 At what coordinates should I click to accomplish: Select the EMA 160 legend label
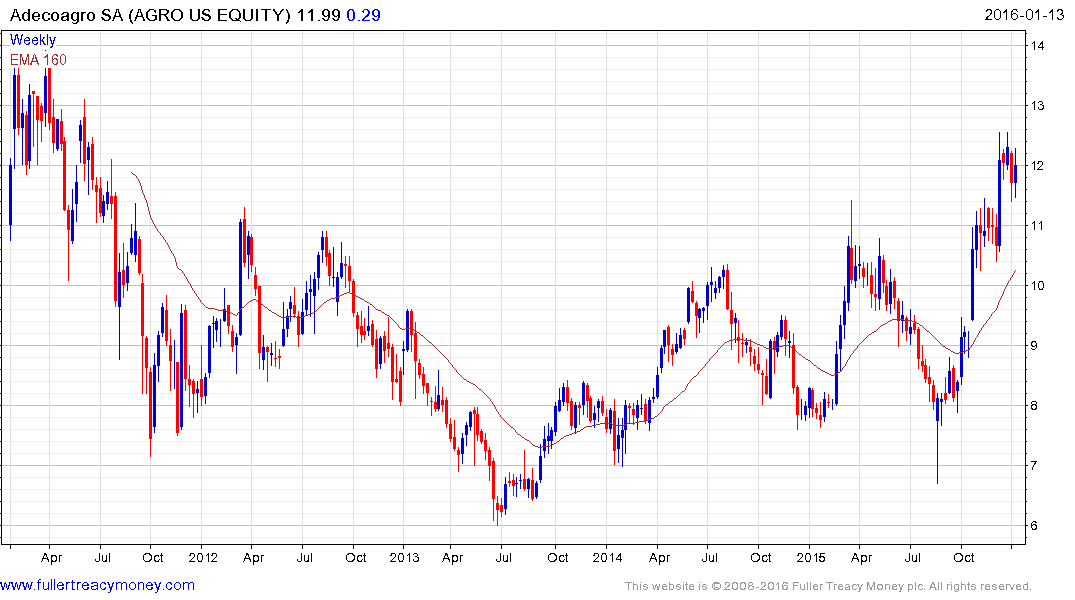[x=39, y=60]
